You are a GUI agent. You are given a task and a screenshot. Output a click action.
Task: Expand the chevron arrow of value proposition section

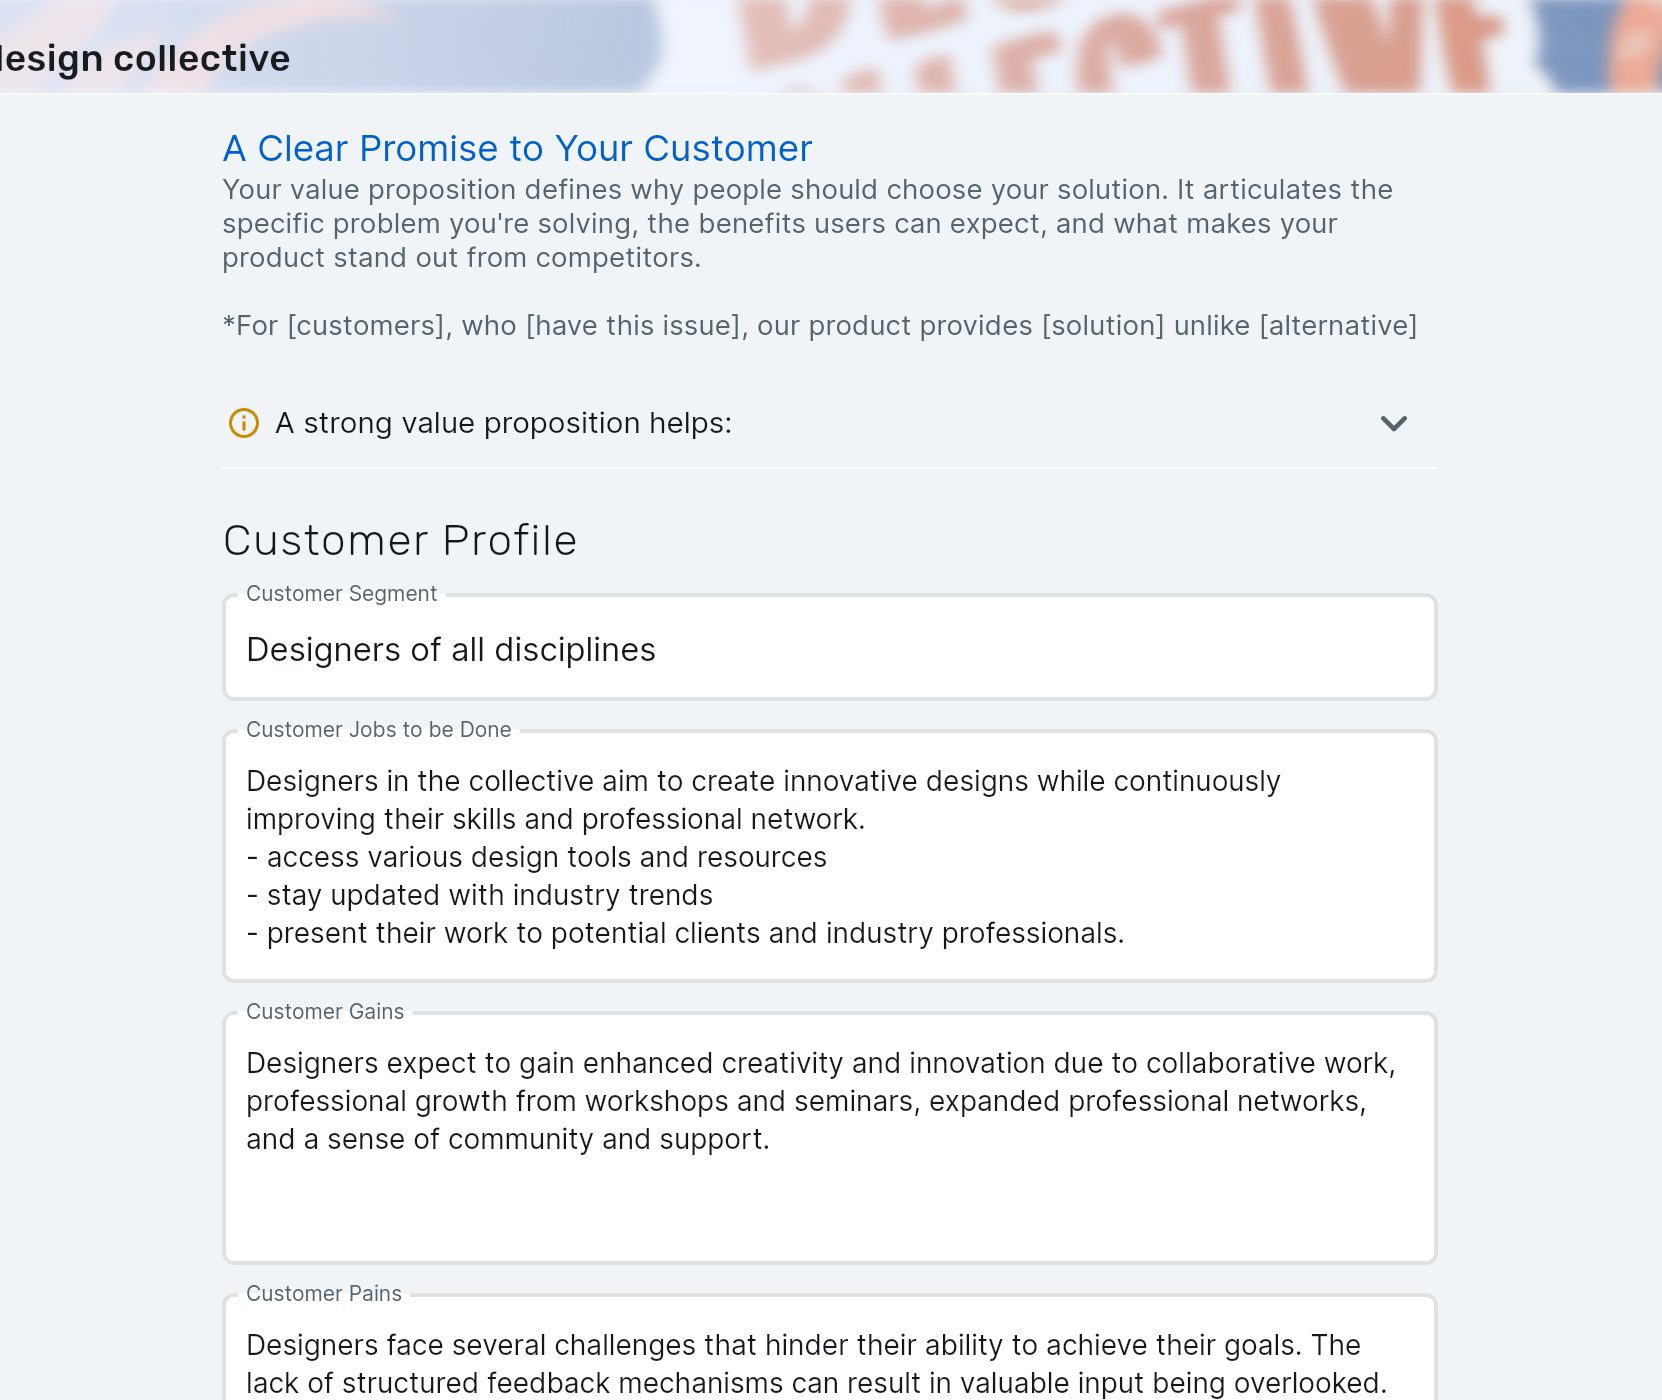(1393, 423)
